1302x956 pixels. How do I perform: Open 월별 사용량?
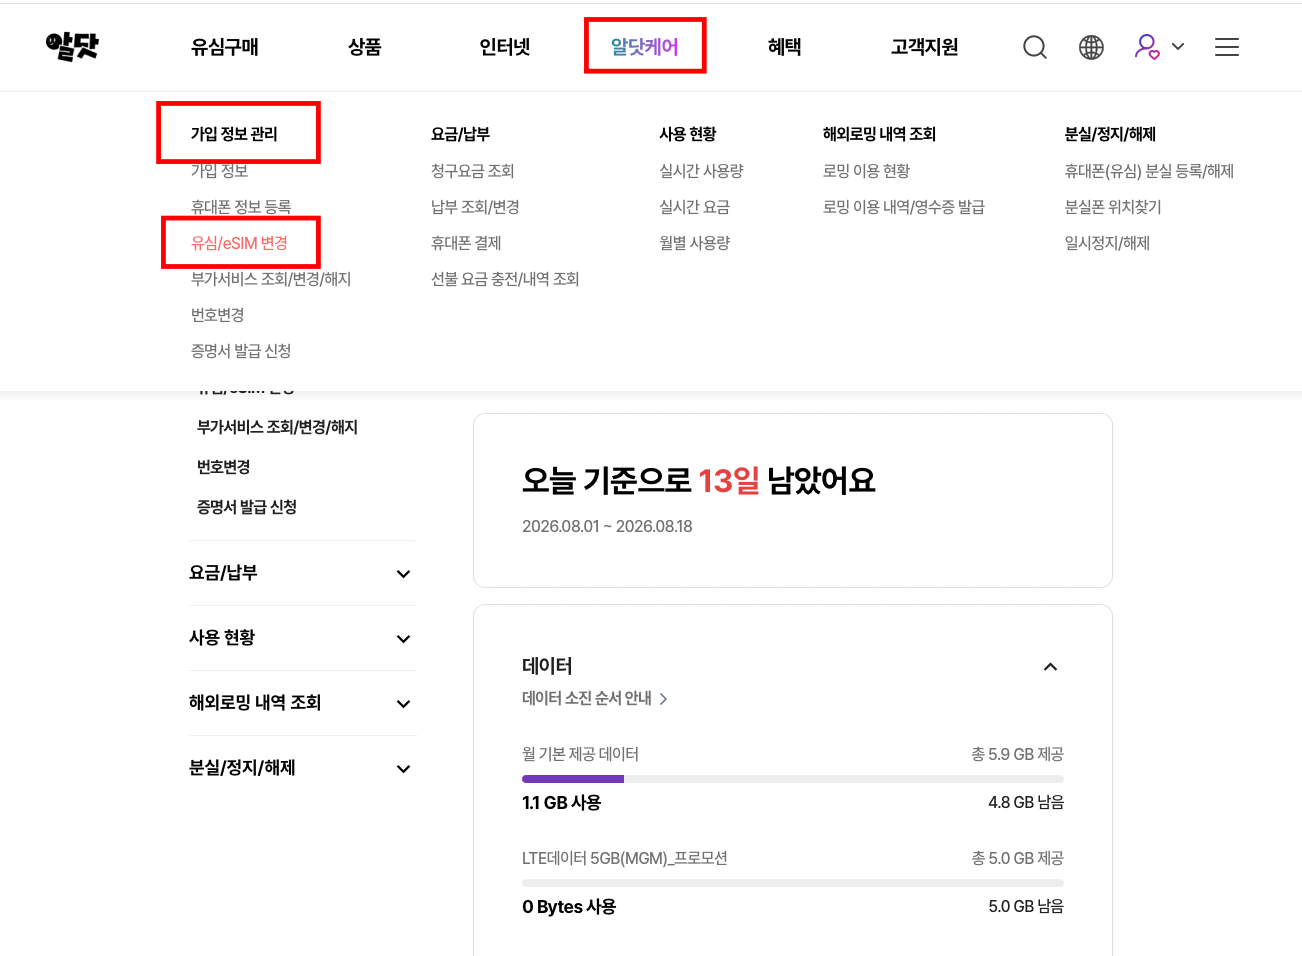[x=694, y=243]
